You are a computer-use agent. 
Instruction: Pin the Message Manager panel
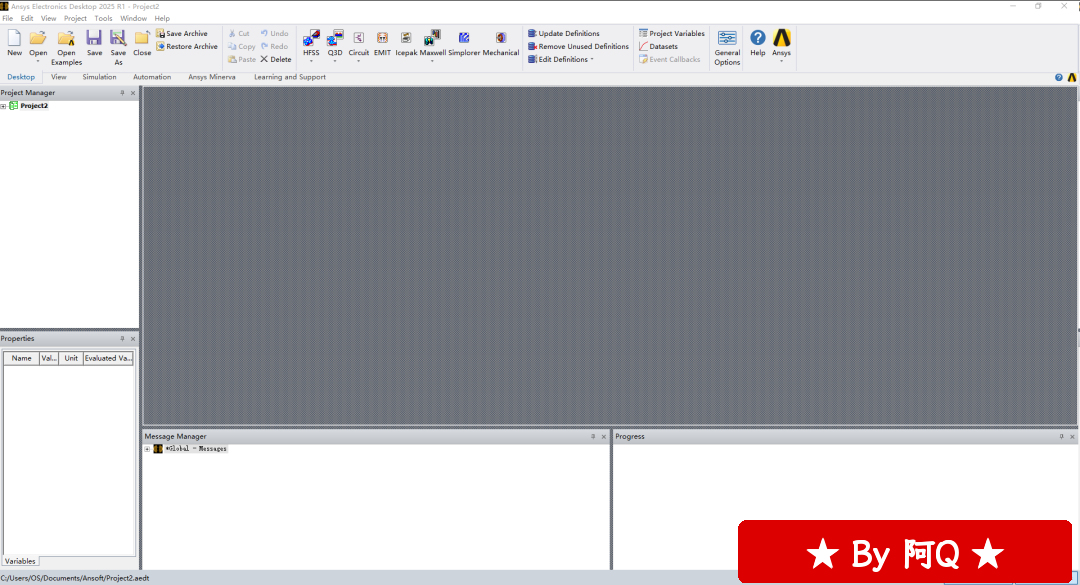593,437
